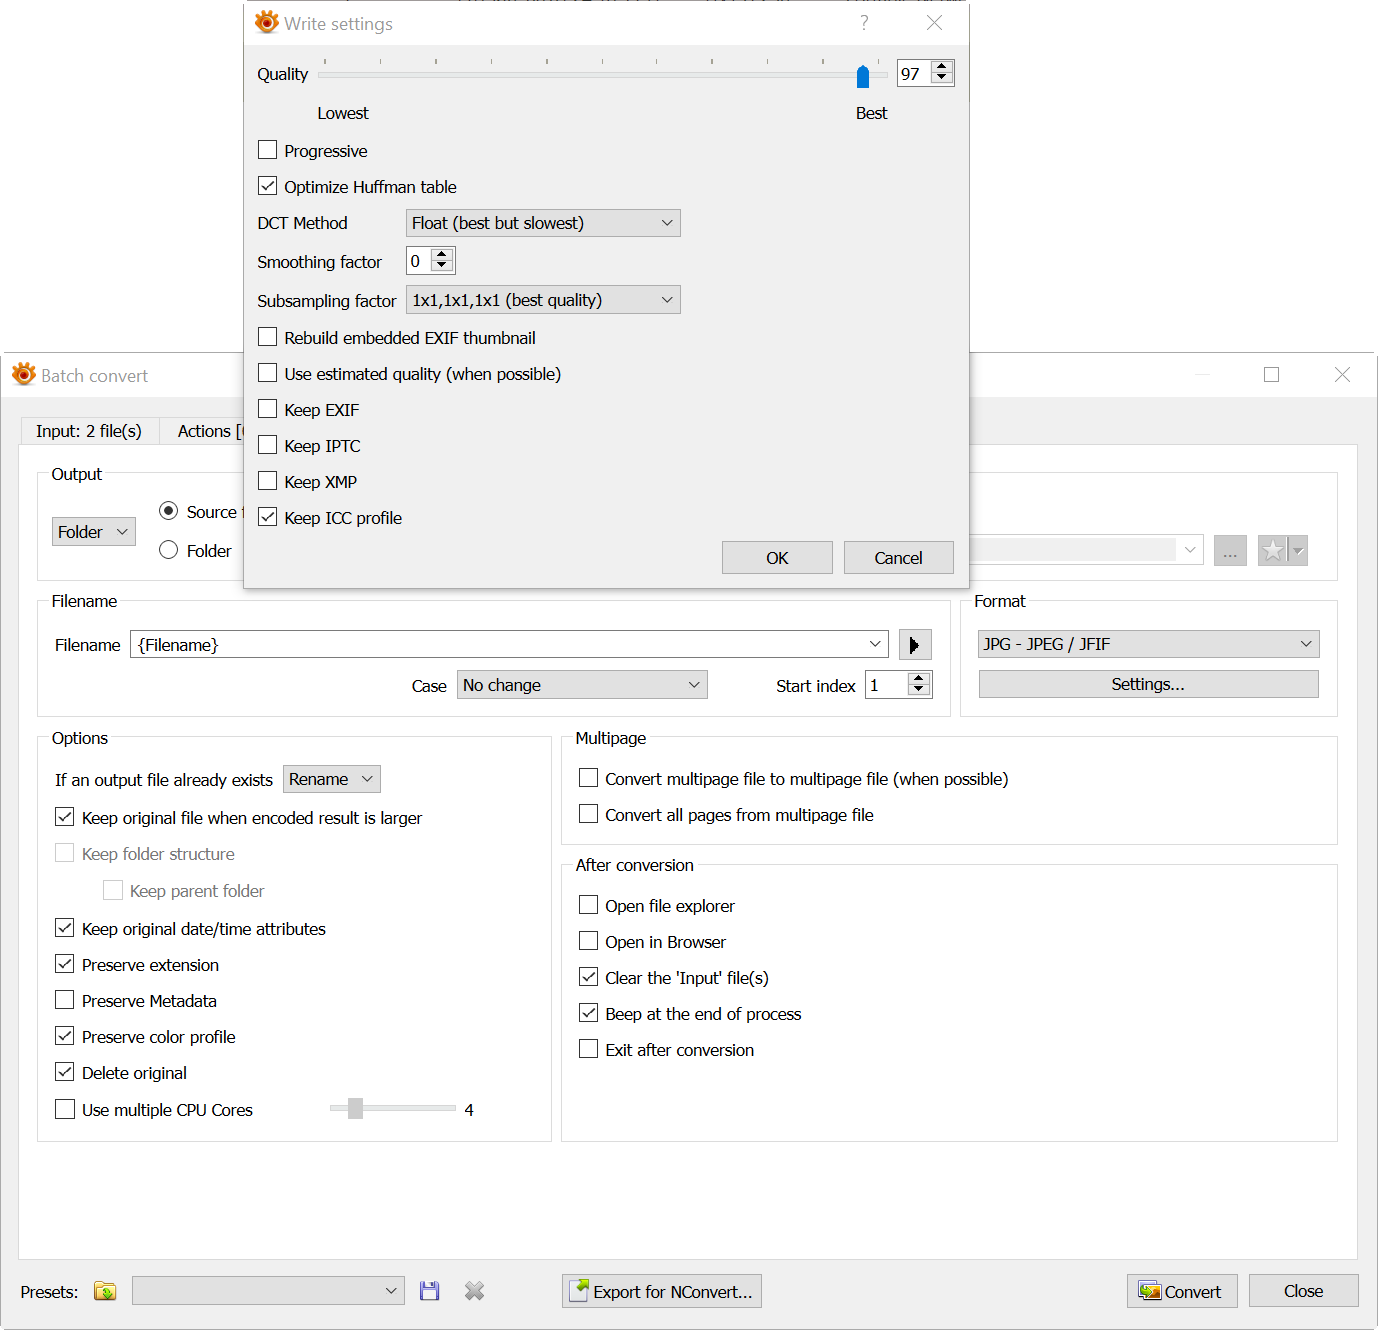This screenshot has height=1330, width=1378.
Task: Toggle Preserve Metadata checkbox
Action: coord(65,1000)
